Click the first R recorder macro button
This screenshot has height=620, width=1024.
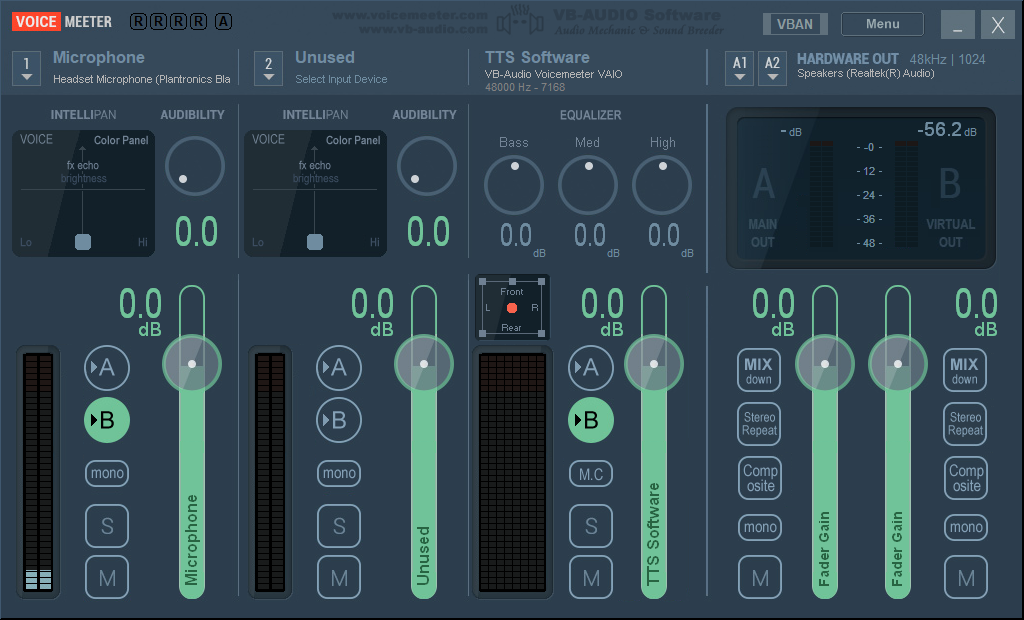[x=136, y=21]
